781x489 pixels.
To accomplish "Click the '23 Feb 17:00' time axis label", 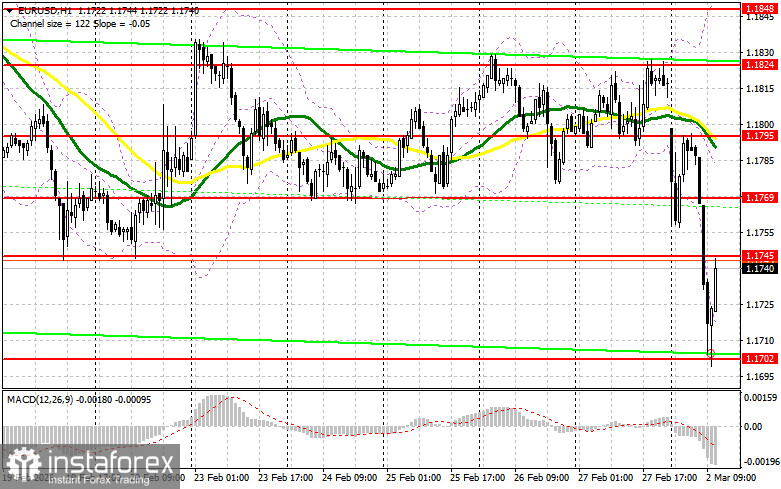I will pyautogui.click(x=285, y=478).
